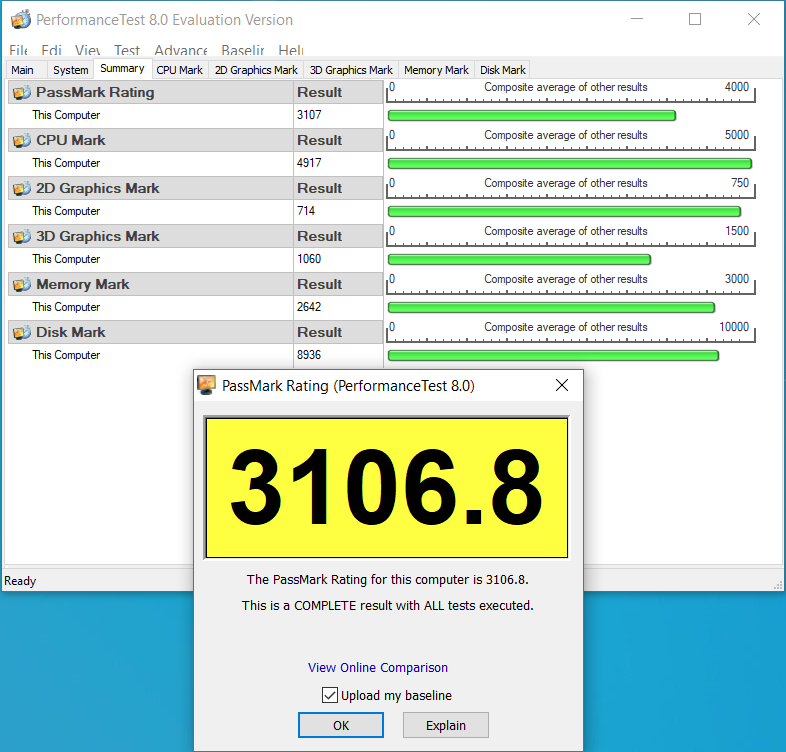The height and width of the screenshot is (752, 786).
Task: Minimize the PerformanceTest window
Action: click(x=637, y=19)
